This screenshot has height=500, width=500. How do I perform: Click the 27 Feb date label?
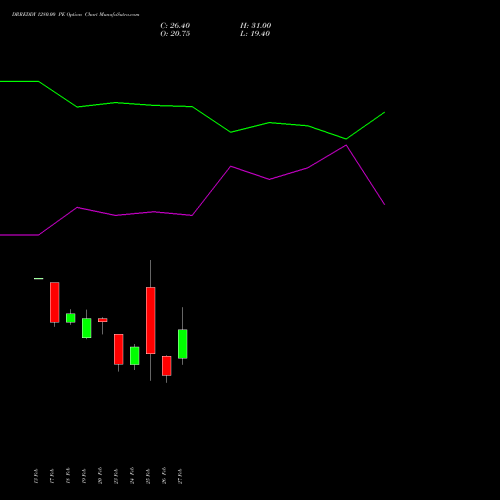180,476
